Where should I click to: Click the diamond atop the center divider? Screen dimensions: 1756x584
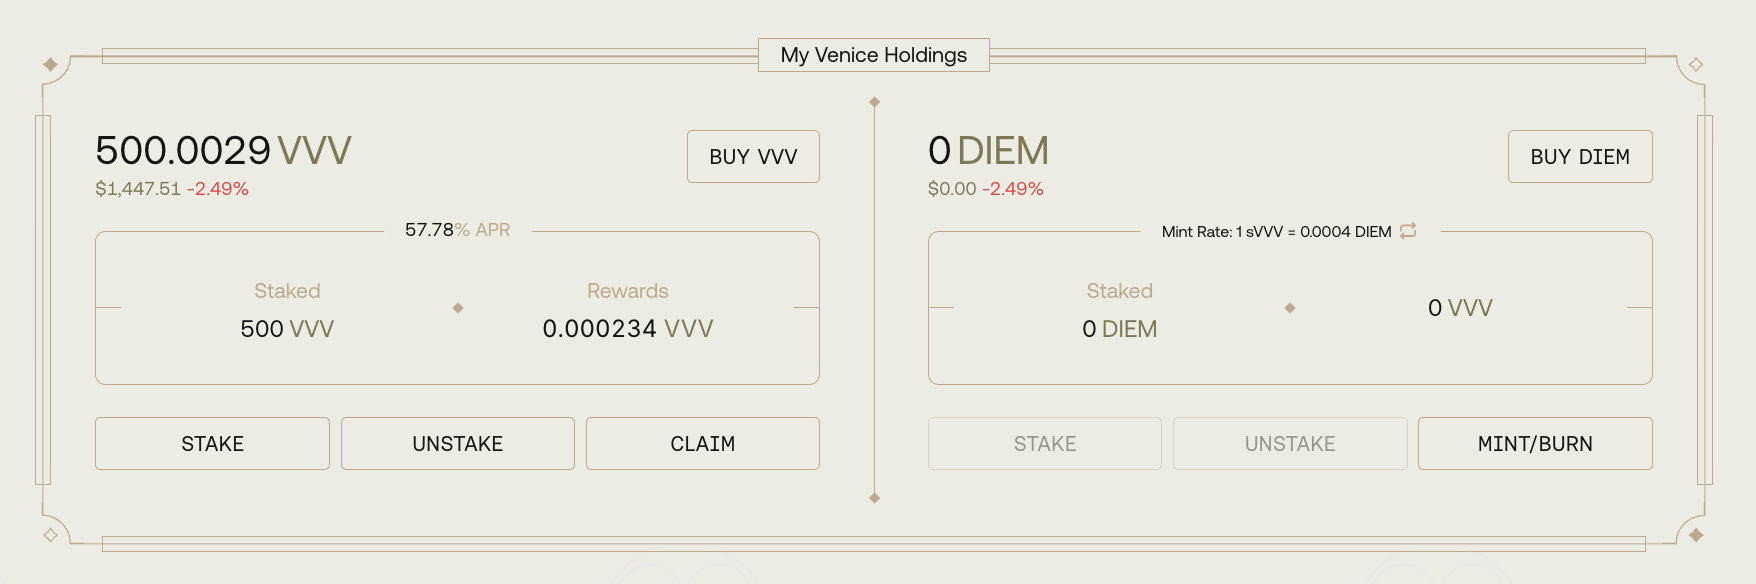[875, 102]
